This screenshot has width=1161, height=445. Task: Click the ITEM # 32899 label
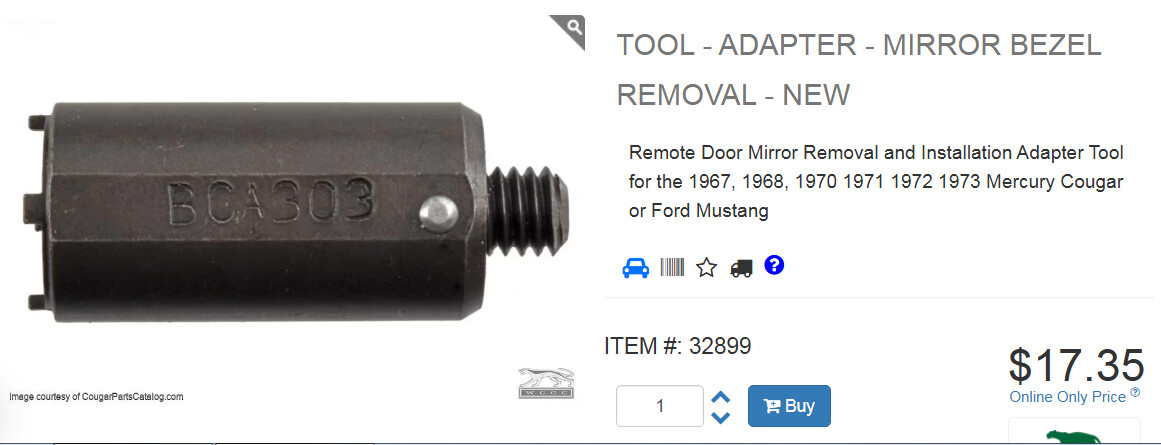coord(677,346)
